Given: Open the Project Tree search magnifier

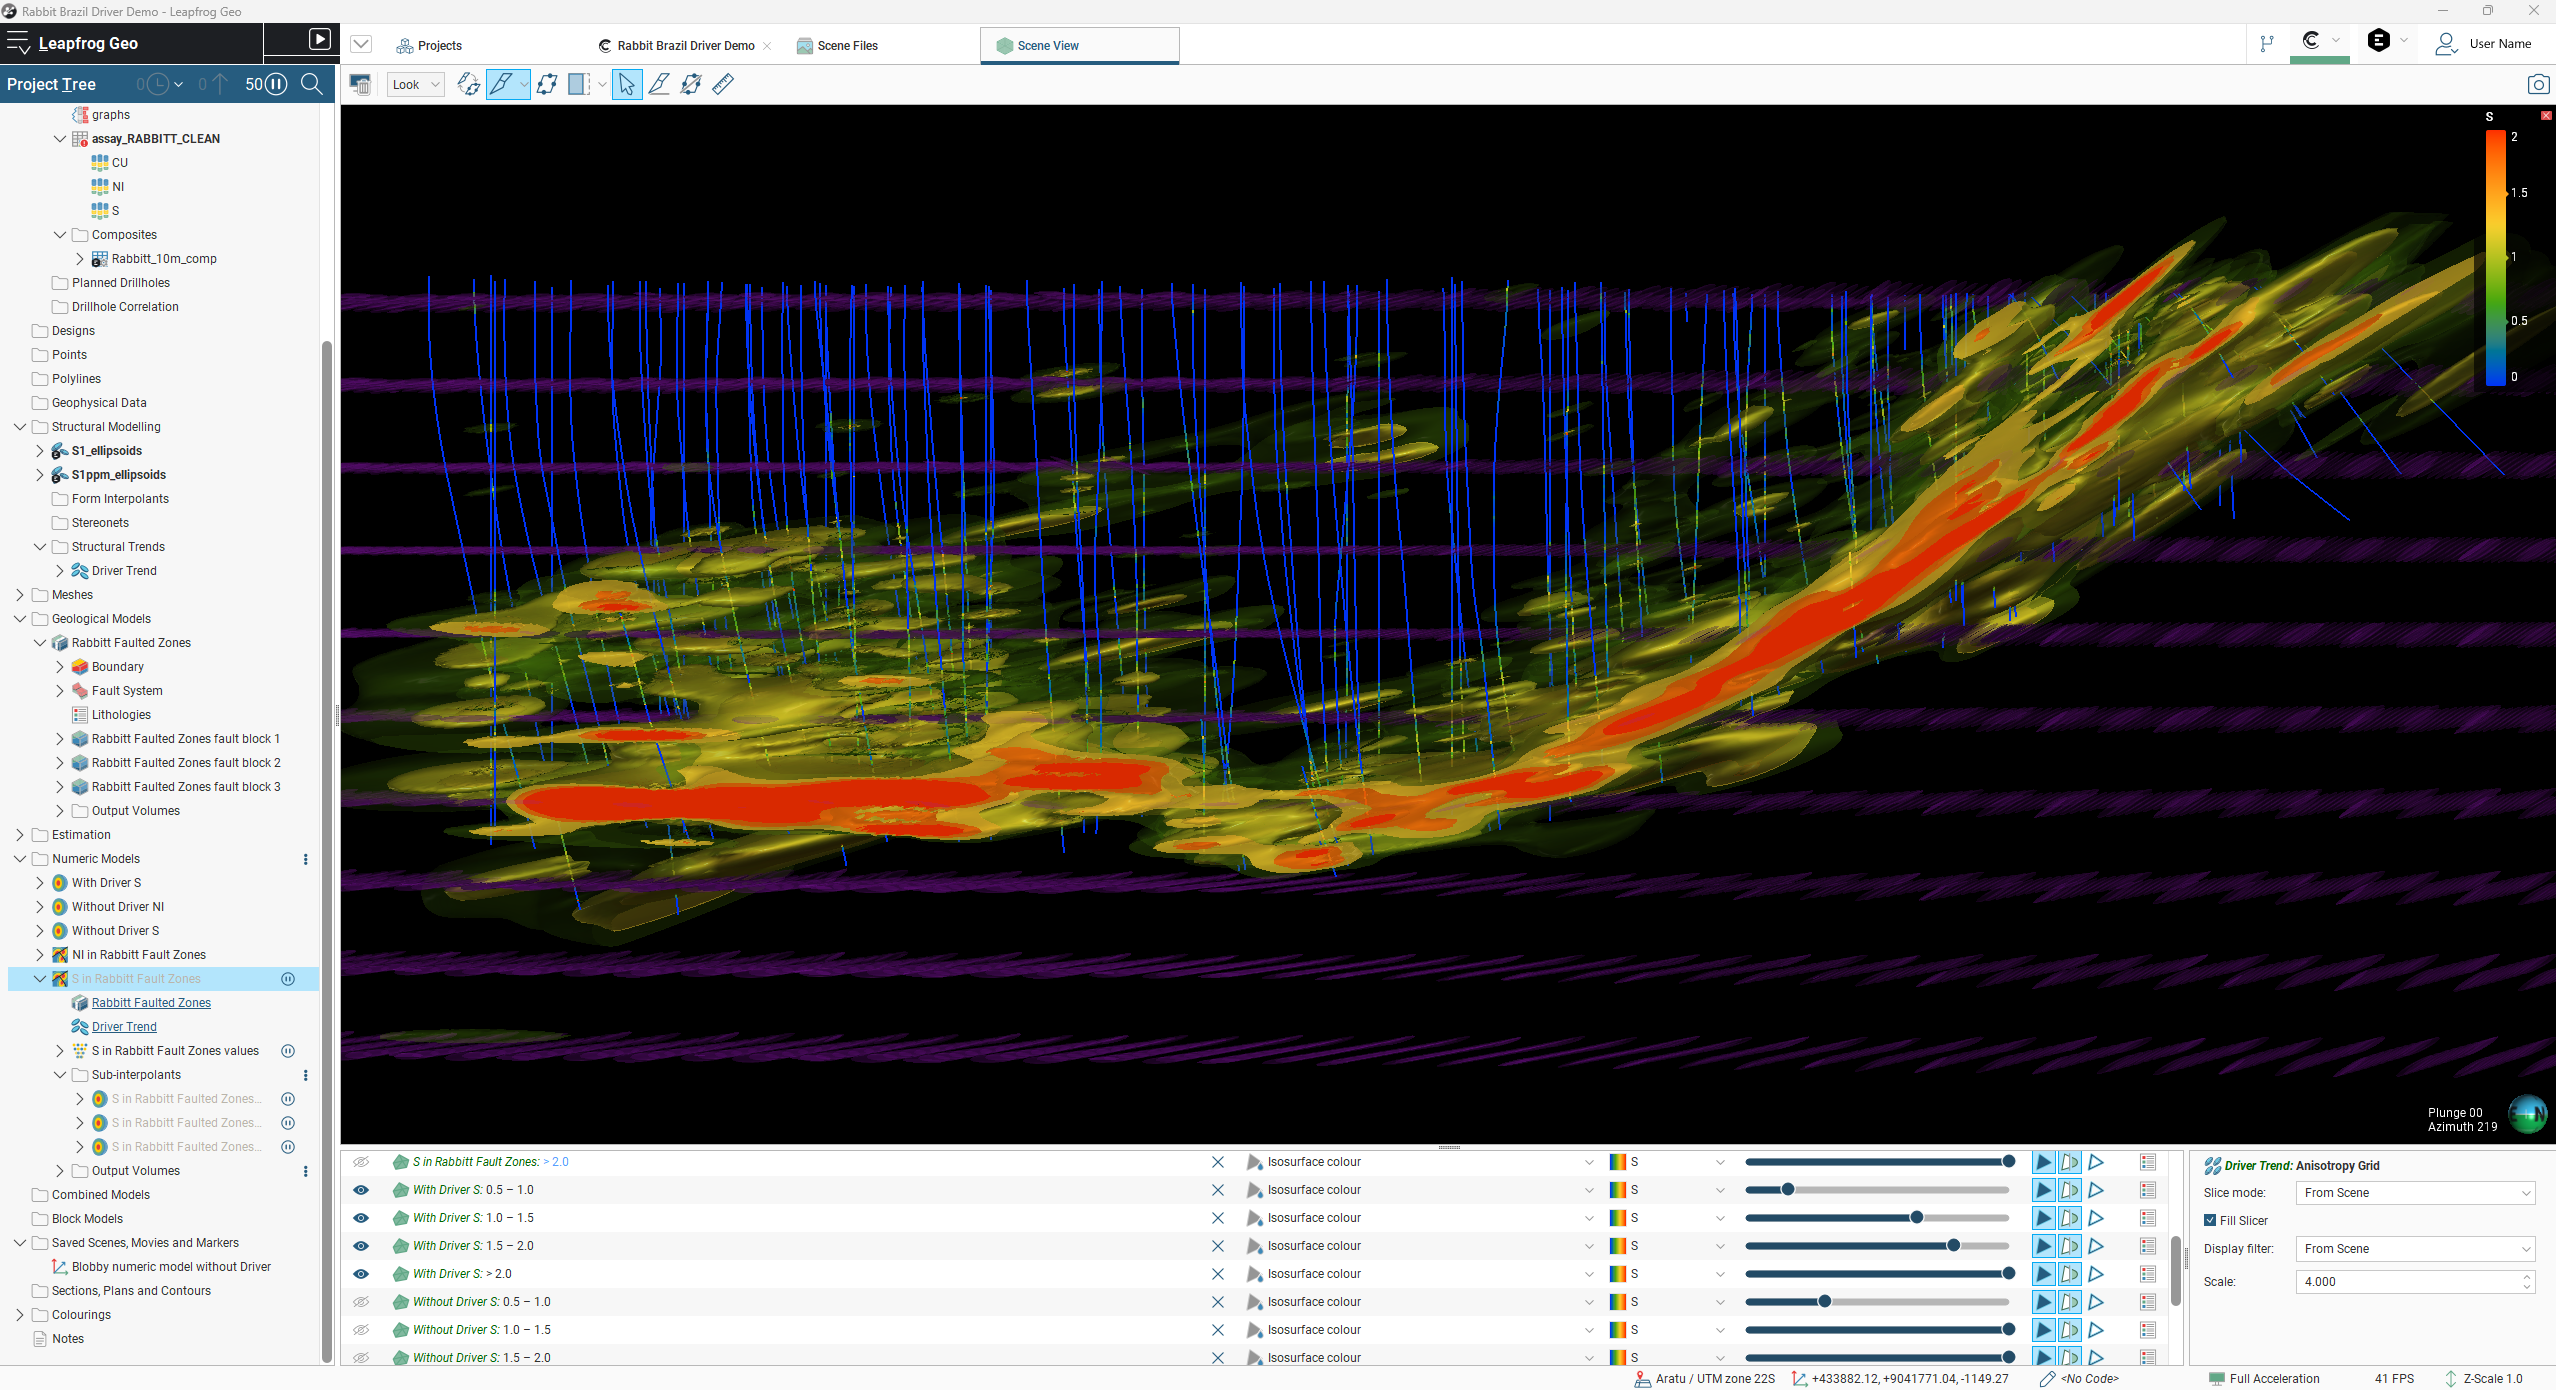Looking at the screenshot, I should (x=312, y=84).
